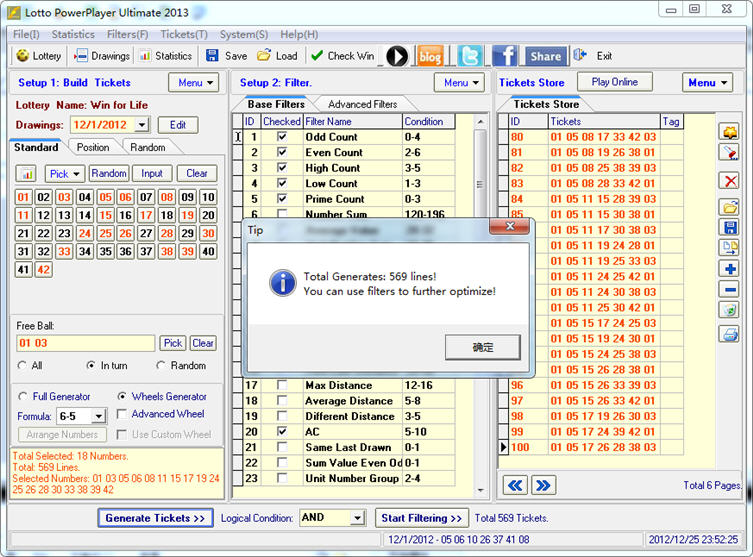Open the Setup 1 Menu dropdown
This screenshot has width=753, height=557.
coord(194,83)
